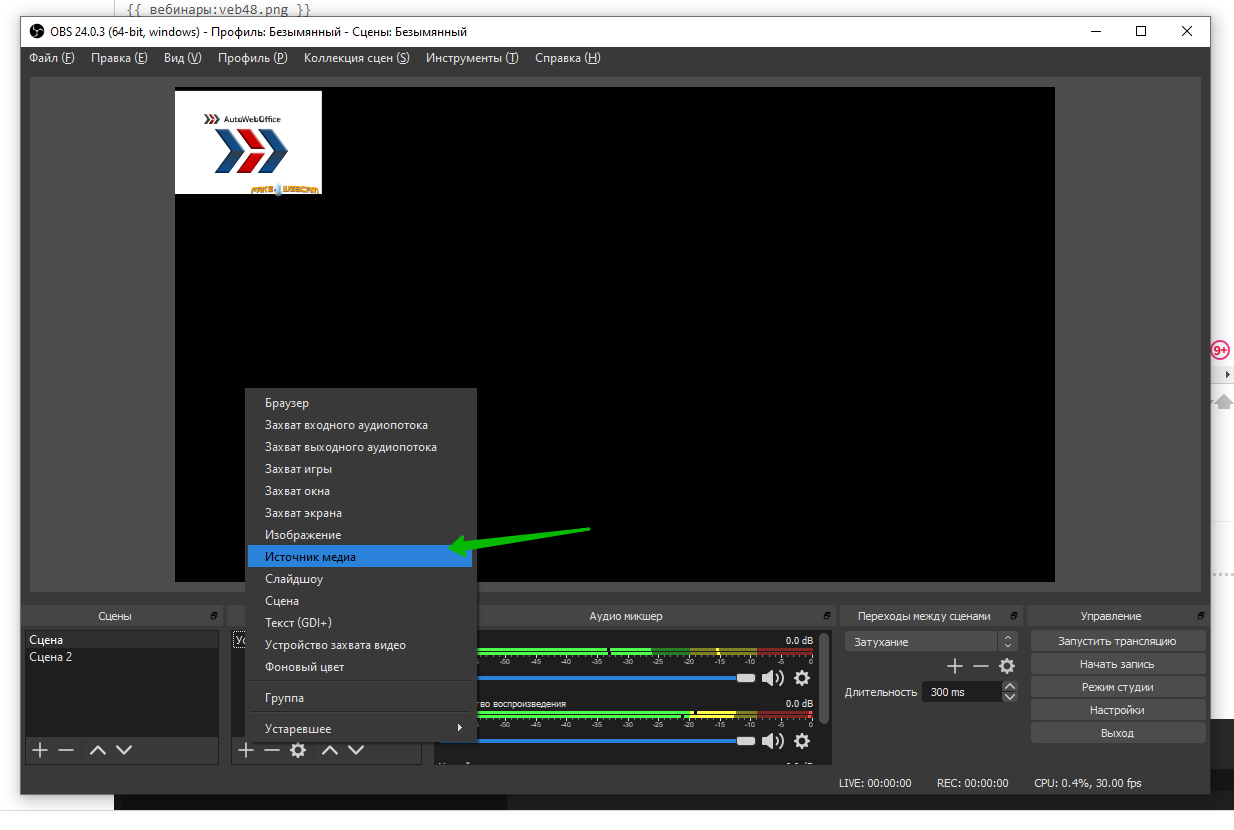The image size is (1234, 830).
Task: Move scene down in Сцены list
Action: pyautogui.click(x=124, y=750)
